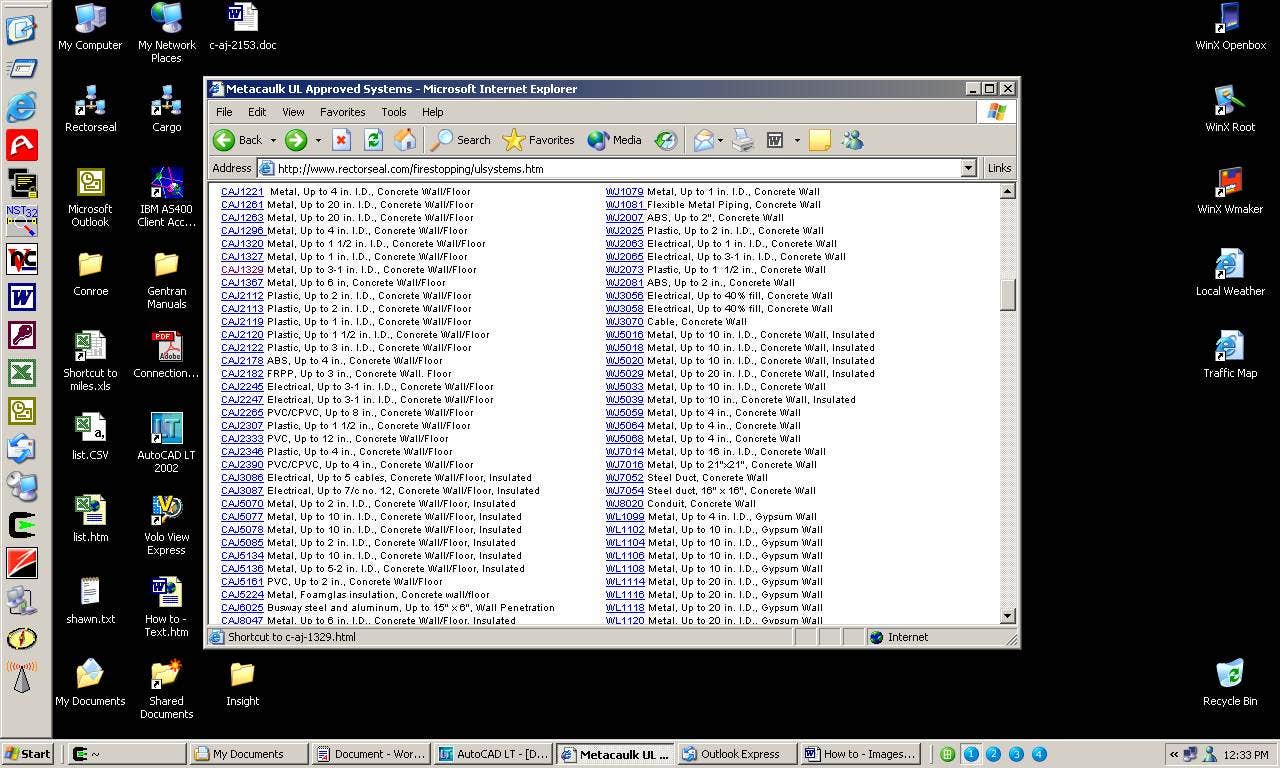Select the My Network Places desktop icon
Image resolution: width=1280 pixels, height=768 pixels.
tap(166, 32)
